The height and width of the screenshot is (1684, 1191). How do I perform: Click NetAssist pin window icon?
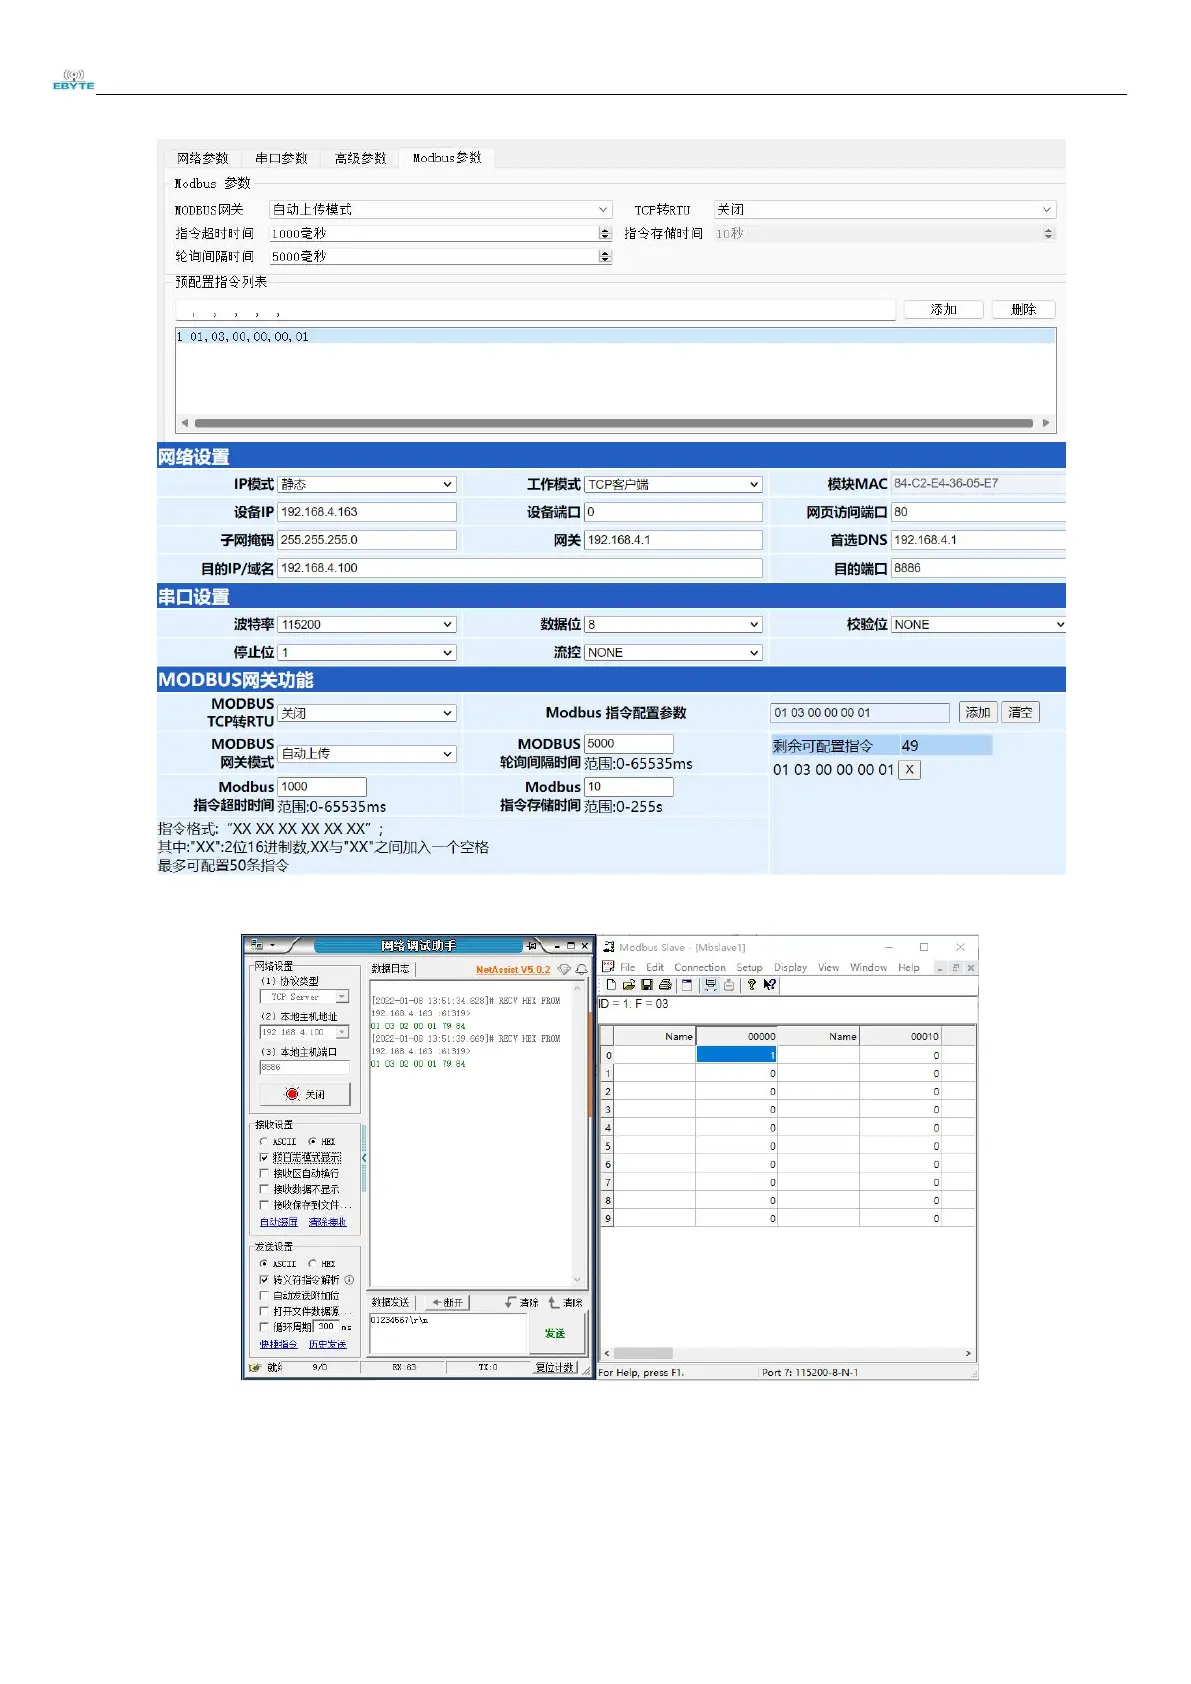pyautogui.click(x=532, y=946)
